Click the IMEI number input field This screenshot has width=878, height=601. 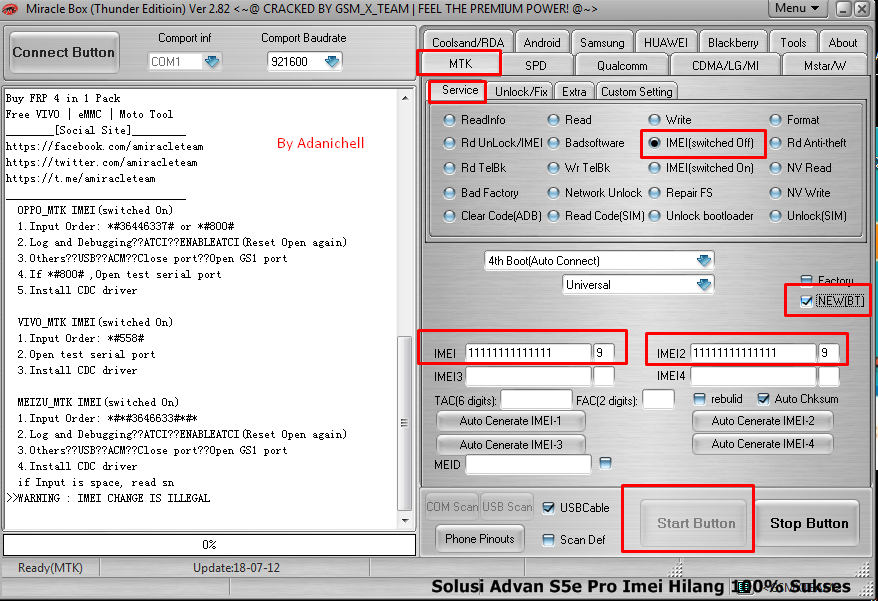click(528, 353)
